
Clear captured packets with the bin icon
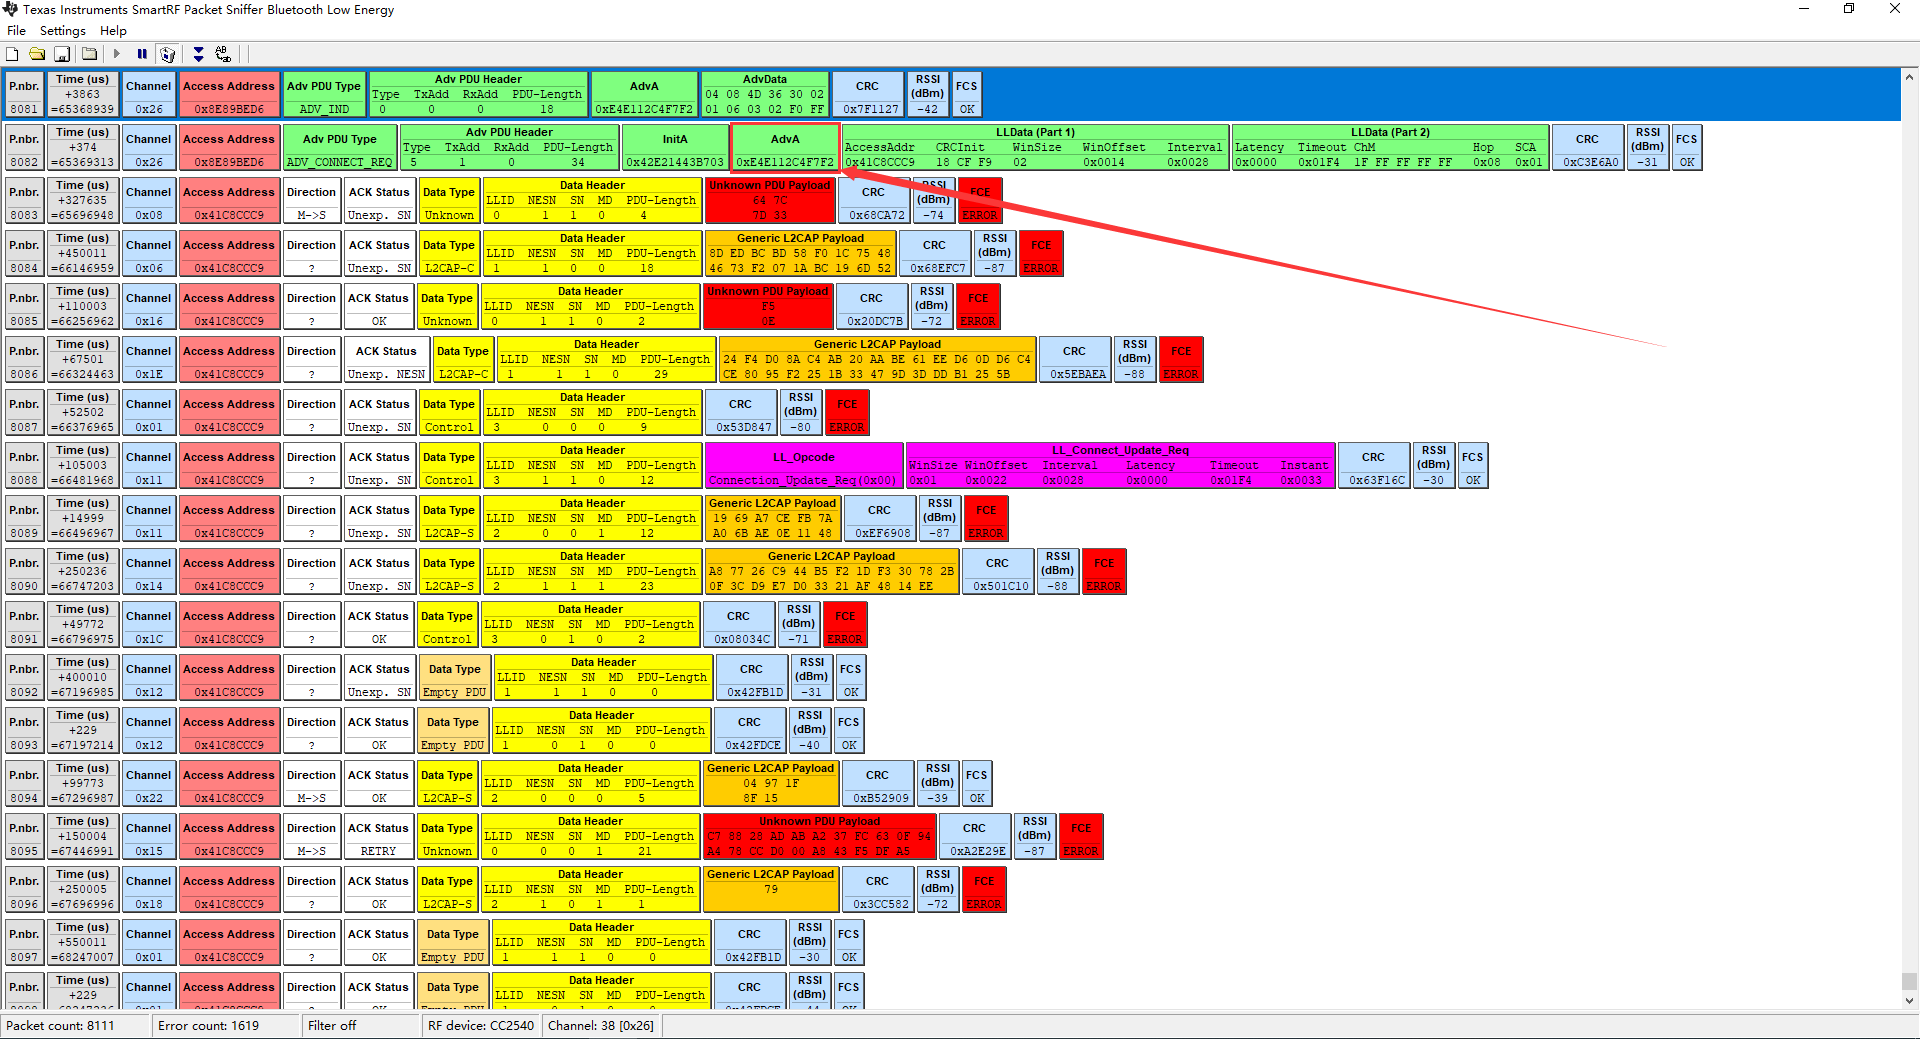168,54
